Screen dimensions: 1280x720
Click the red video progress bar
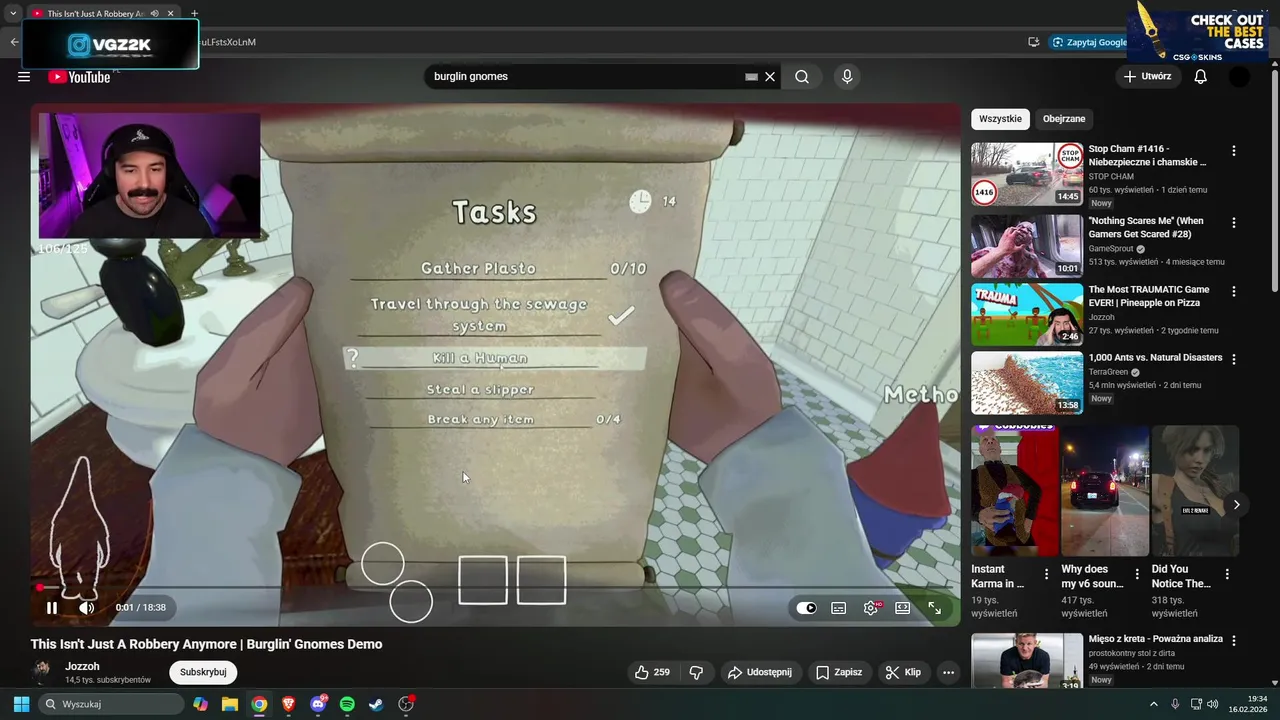click(495, 588)
